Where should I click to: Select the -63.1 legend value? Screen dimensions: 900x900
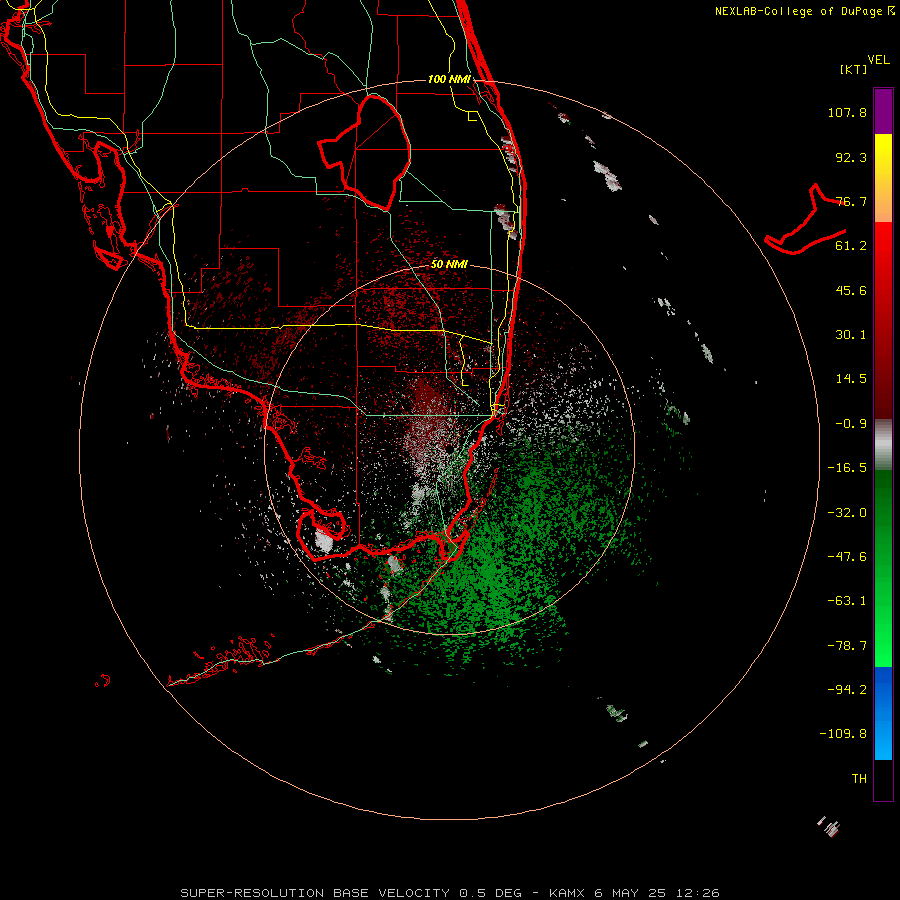click(847, 600)
